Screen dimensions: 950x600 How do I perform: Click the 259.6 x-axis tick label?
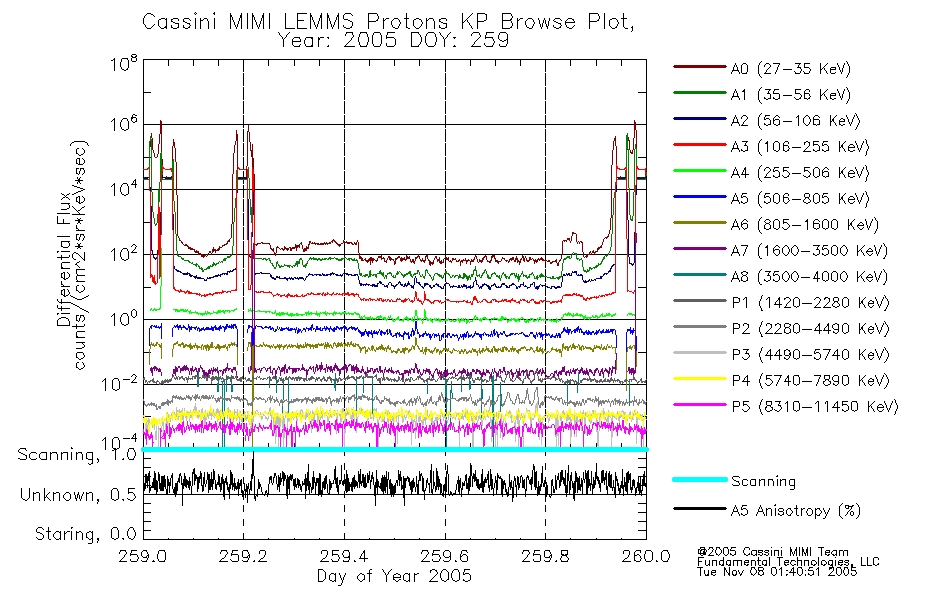[x=445, y=556]
